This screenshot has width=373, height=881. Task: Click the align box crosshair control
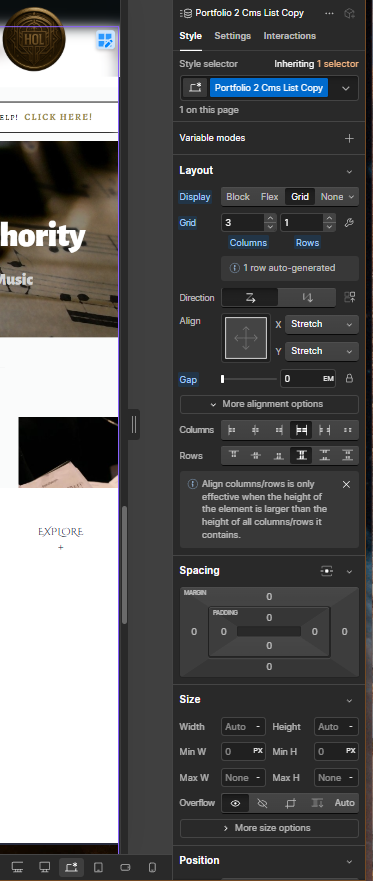tap(246, 338)
